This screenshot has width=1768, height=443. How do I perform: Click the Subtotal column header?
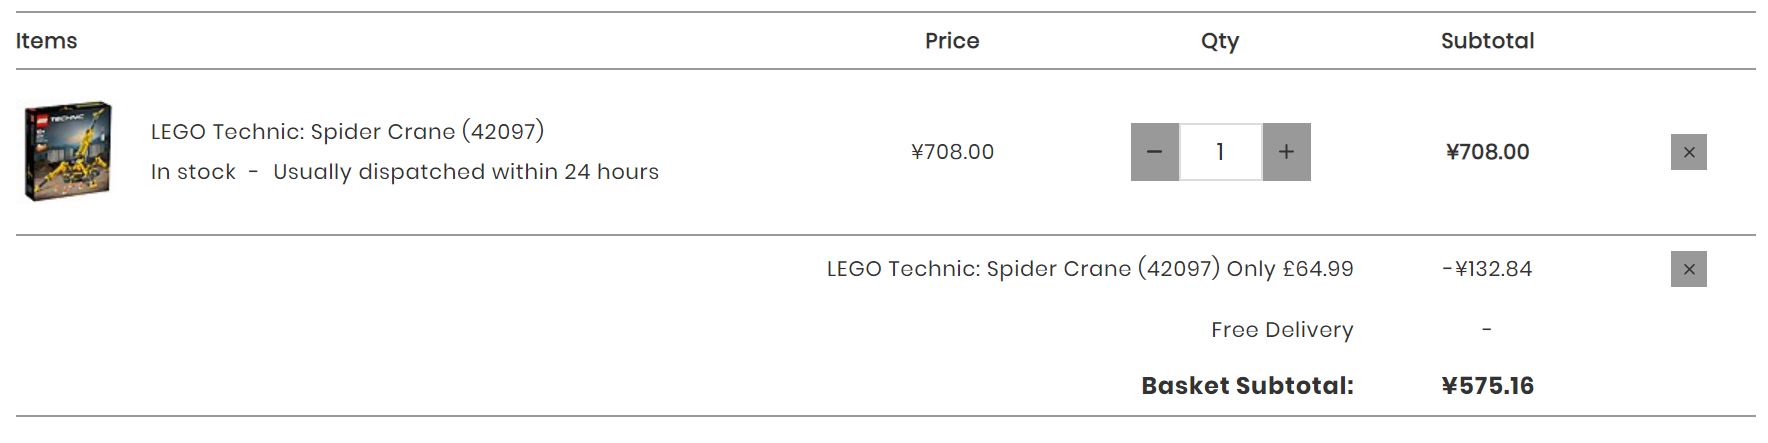click(x=1487, y=41)
